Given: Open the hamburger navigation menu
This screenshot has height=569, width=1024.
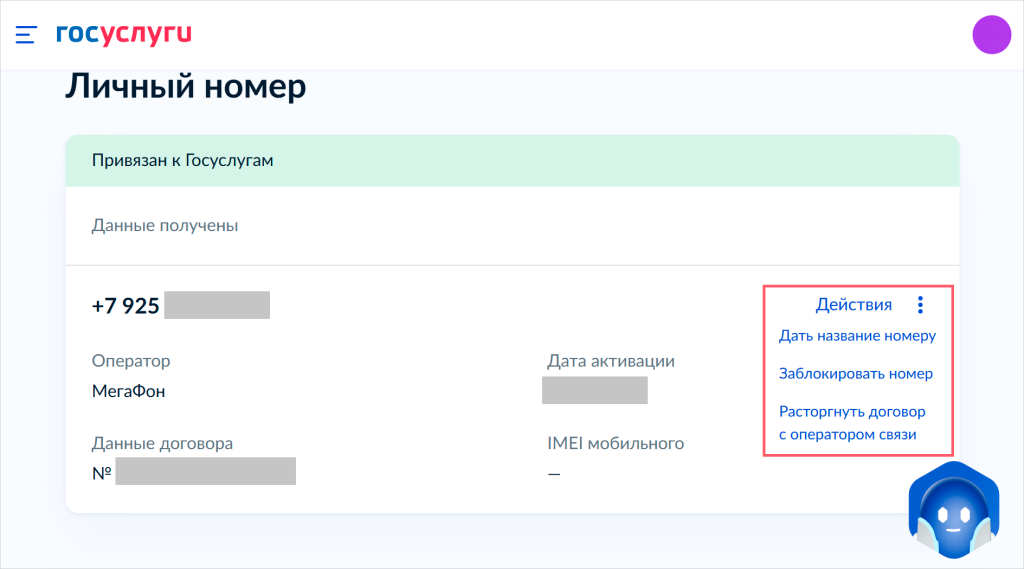Looking at the screenshot, I should [27, 35].
